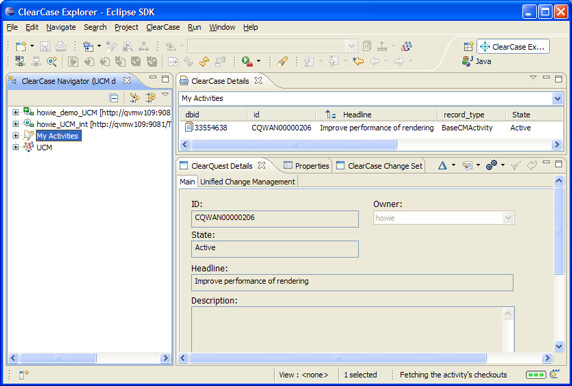Open the Run button dropdown arrow
572x386 pixels.
259,61
